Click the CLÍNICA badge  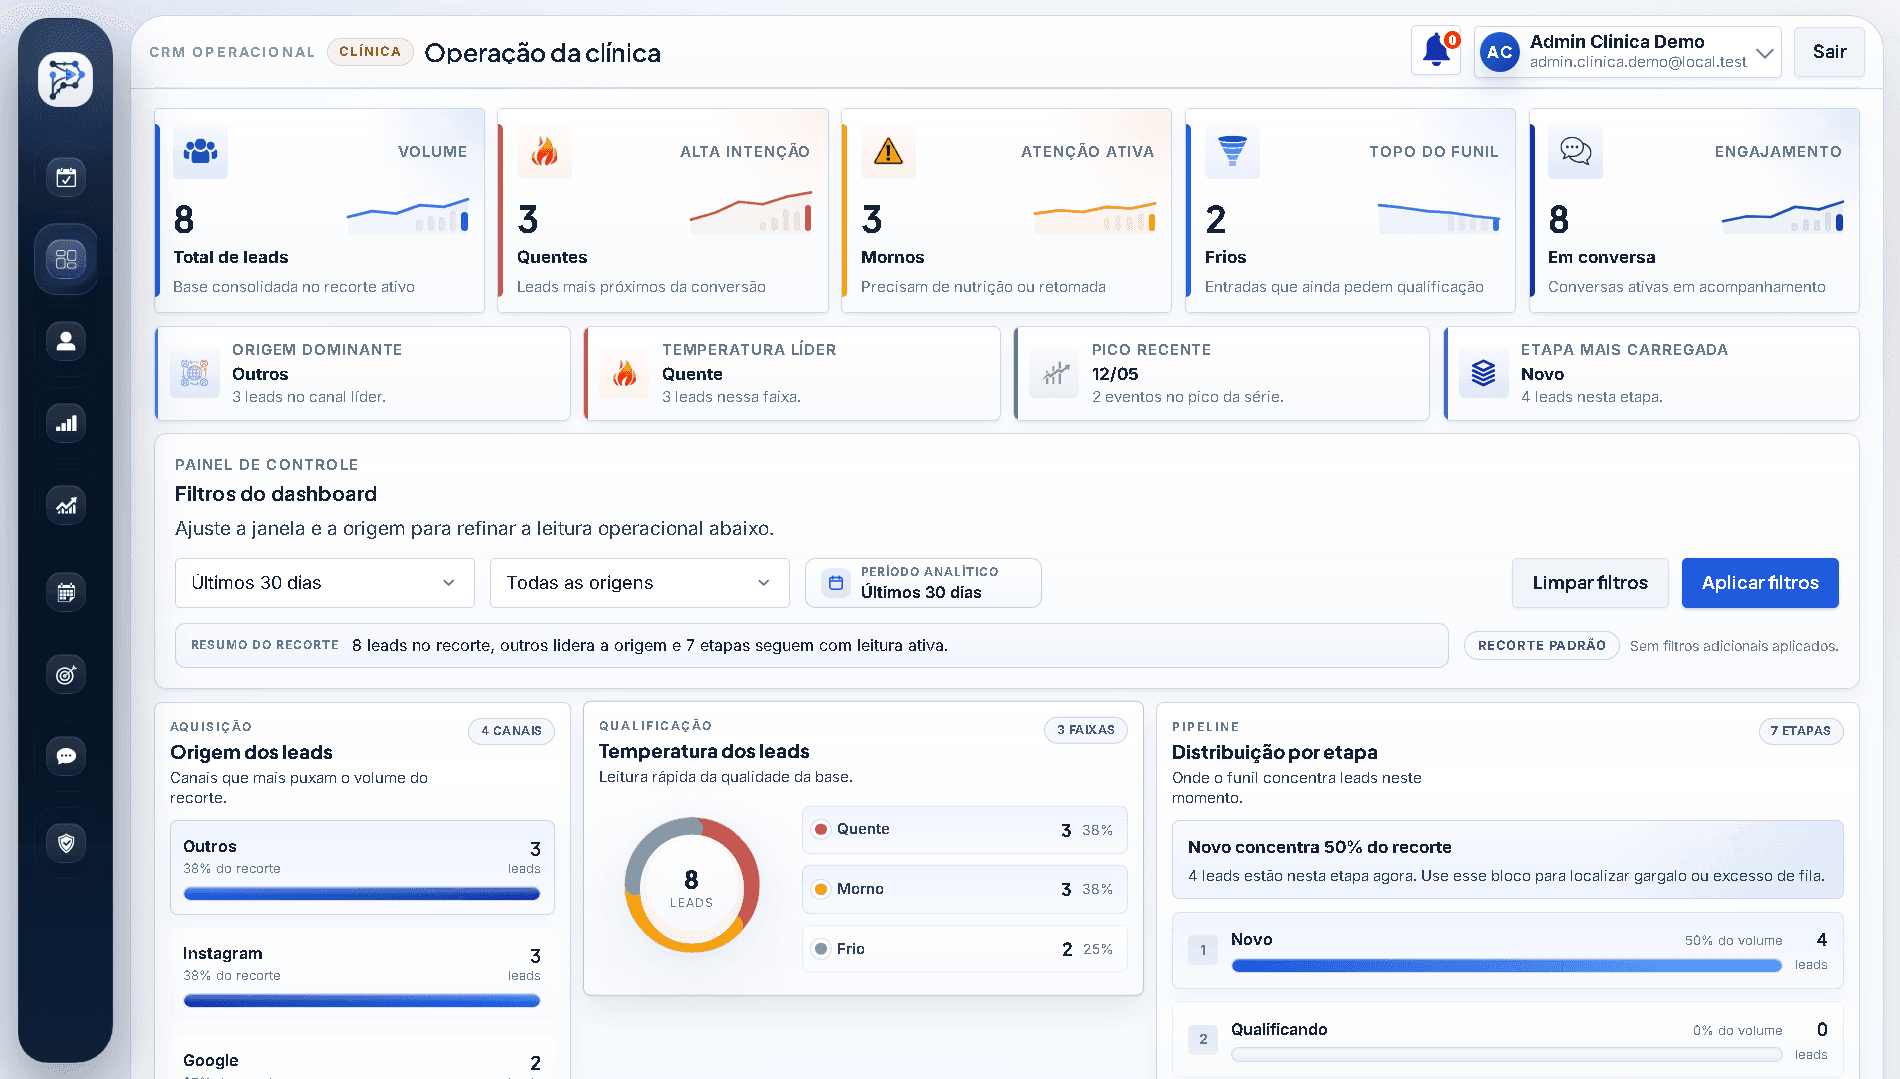point(370,52)
